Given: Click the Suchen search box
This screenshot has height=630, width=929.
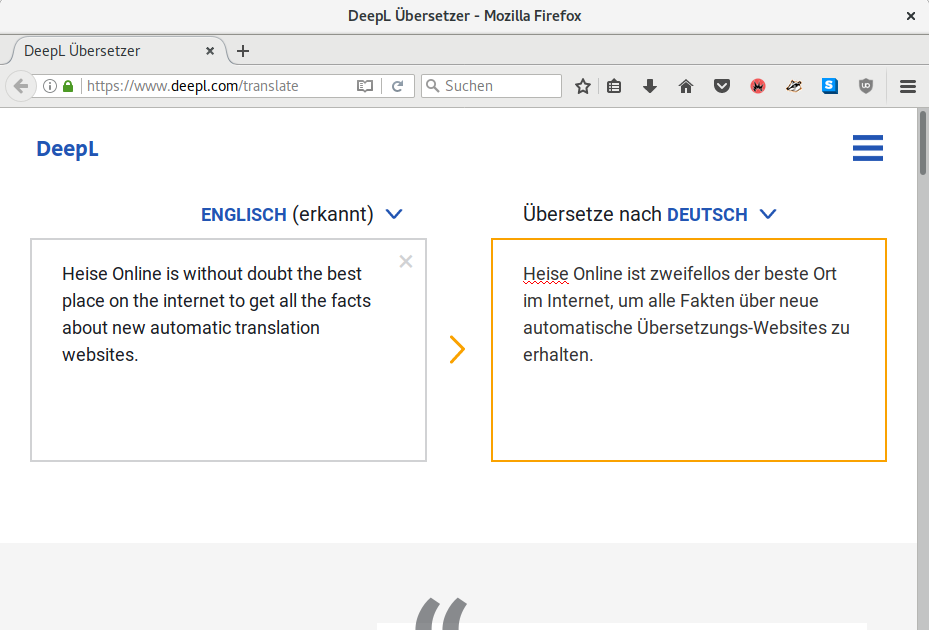Looking at the screenshot, I should coord(492,87).
